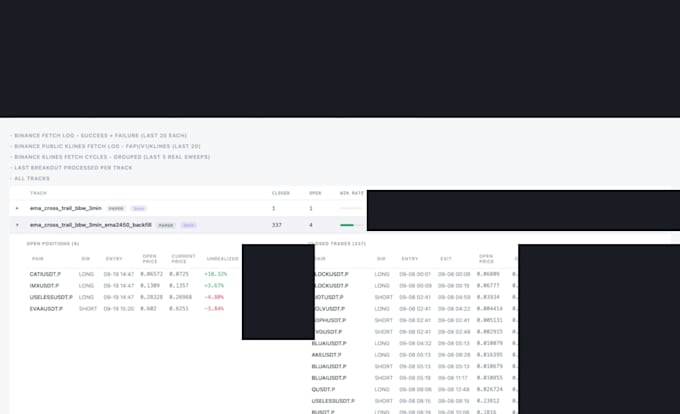Expand Binance Fetch Log success + failure section
Viewport: 680px width, 414px height.
(x=100, y=136)
